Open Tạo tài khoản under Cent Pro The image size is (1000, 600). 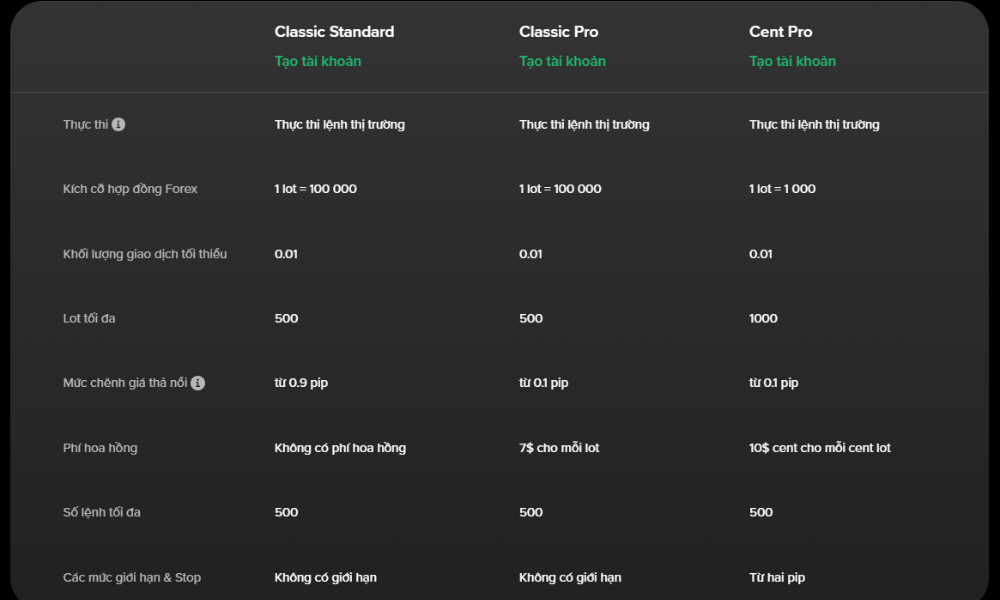coord(792,61)
